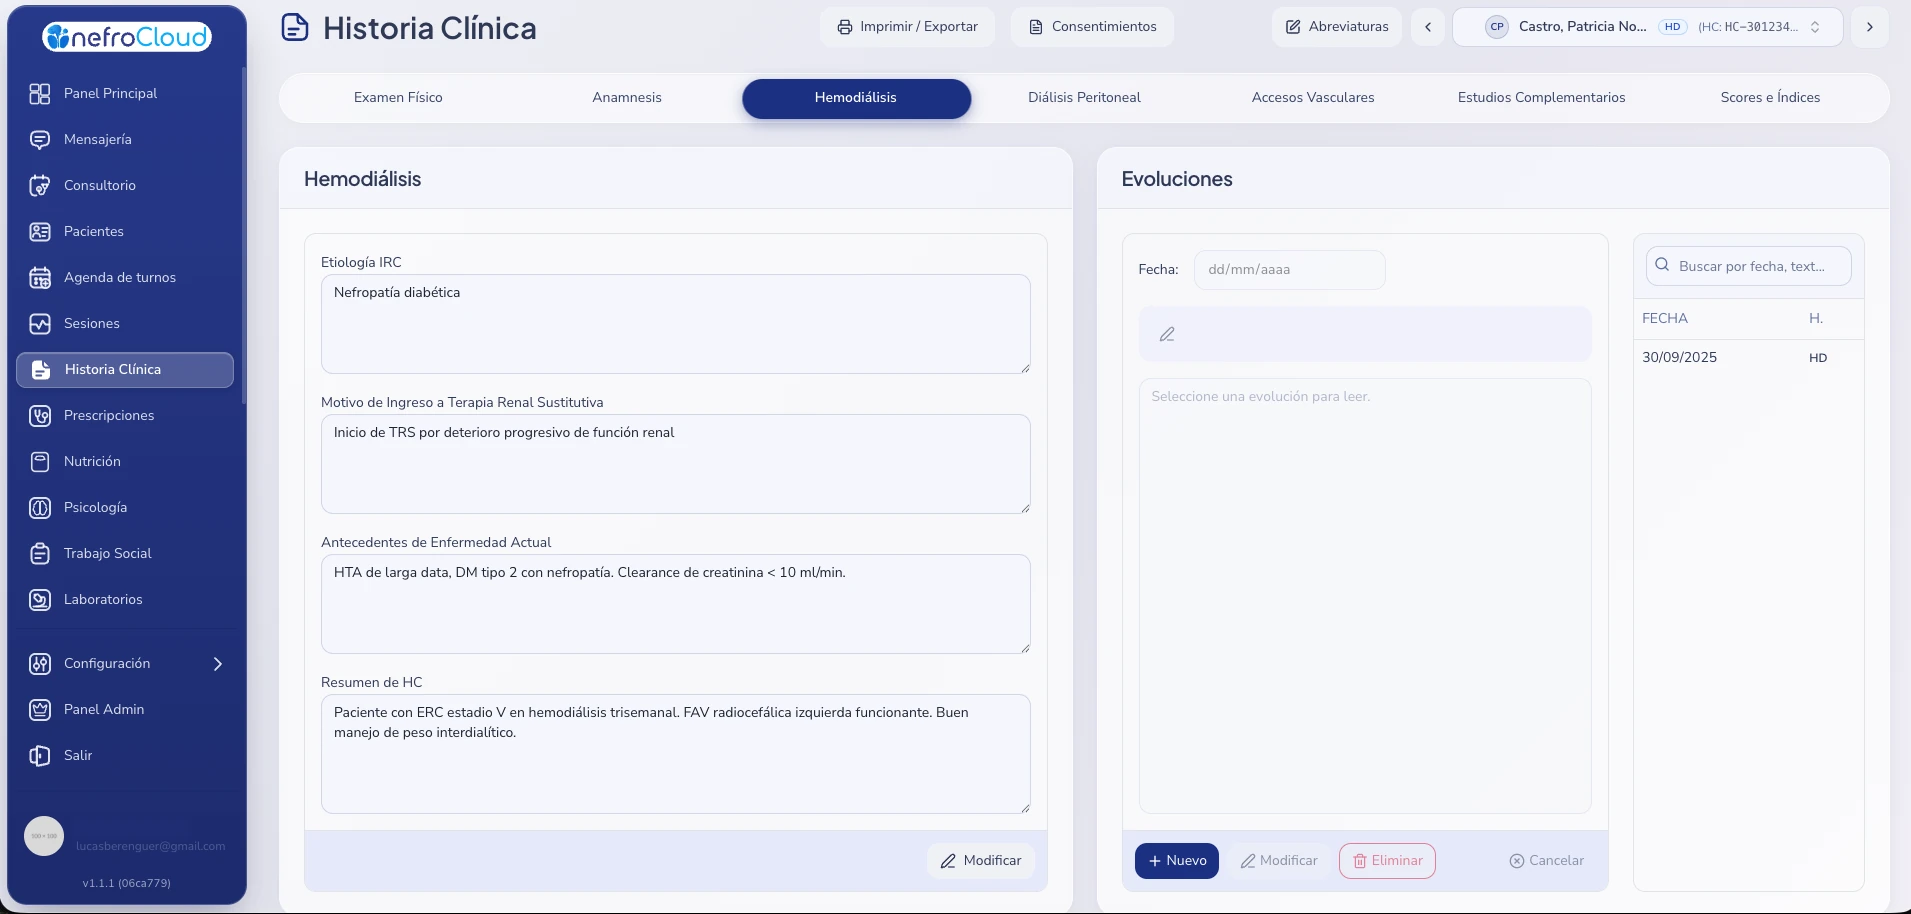Screen dimensions: 1911x914
Task: Click the Panel Admin crown icon
Action: click(40, 710)
